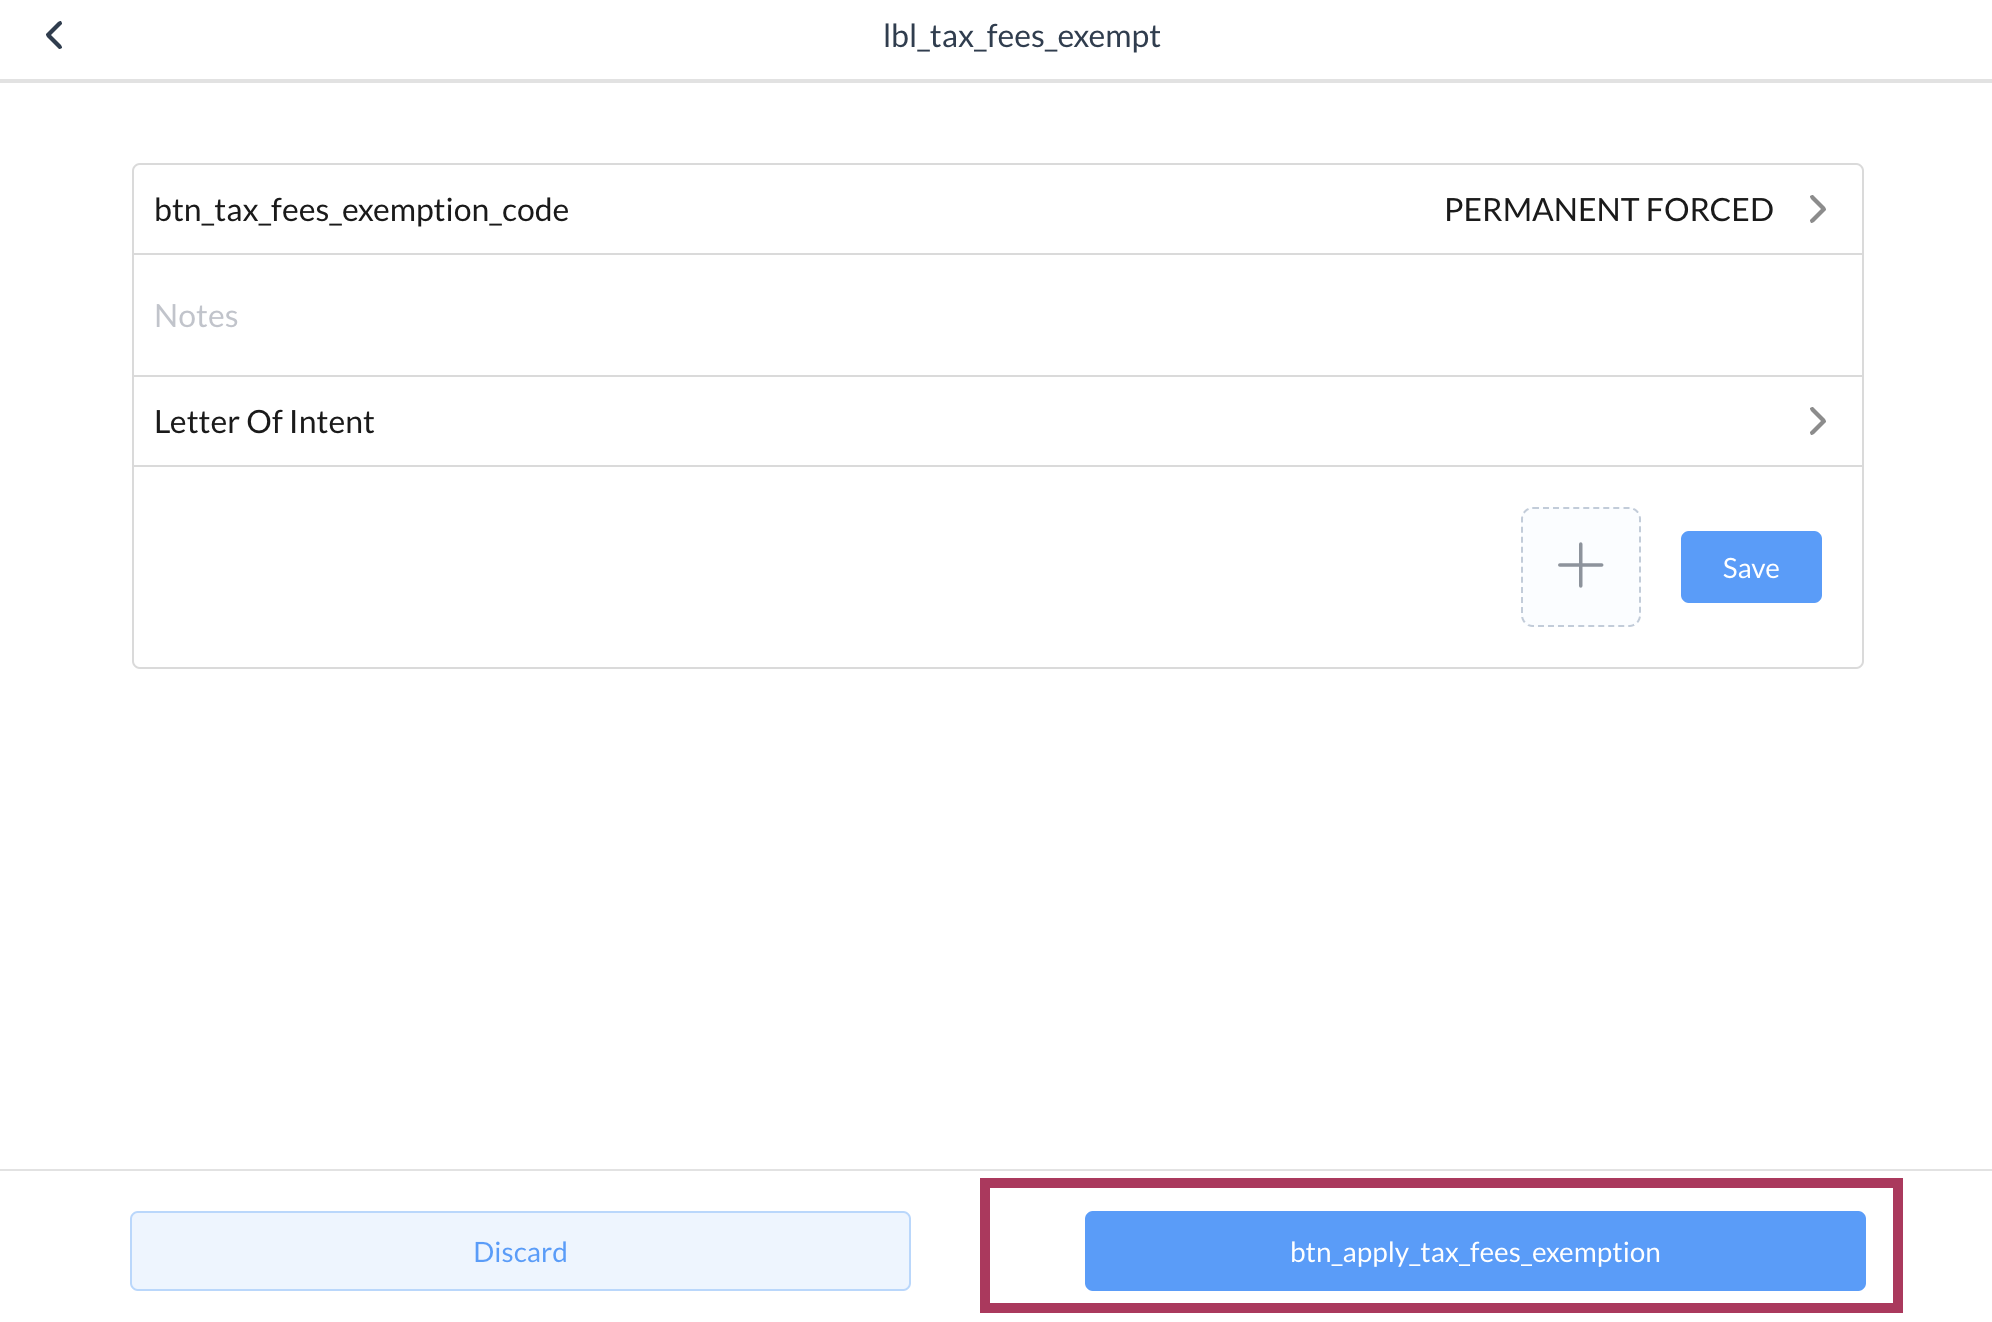Click the Discard button
1992x1322 pixels.
coord(520,1251)
